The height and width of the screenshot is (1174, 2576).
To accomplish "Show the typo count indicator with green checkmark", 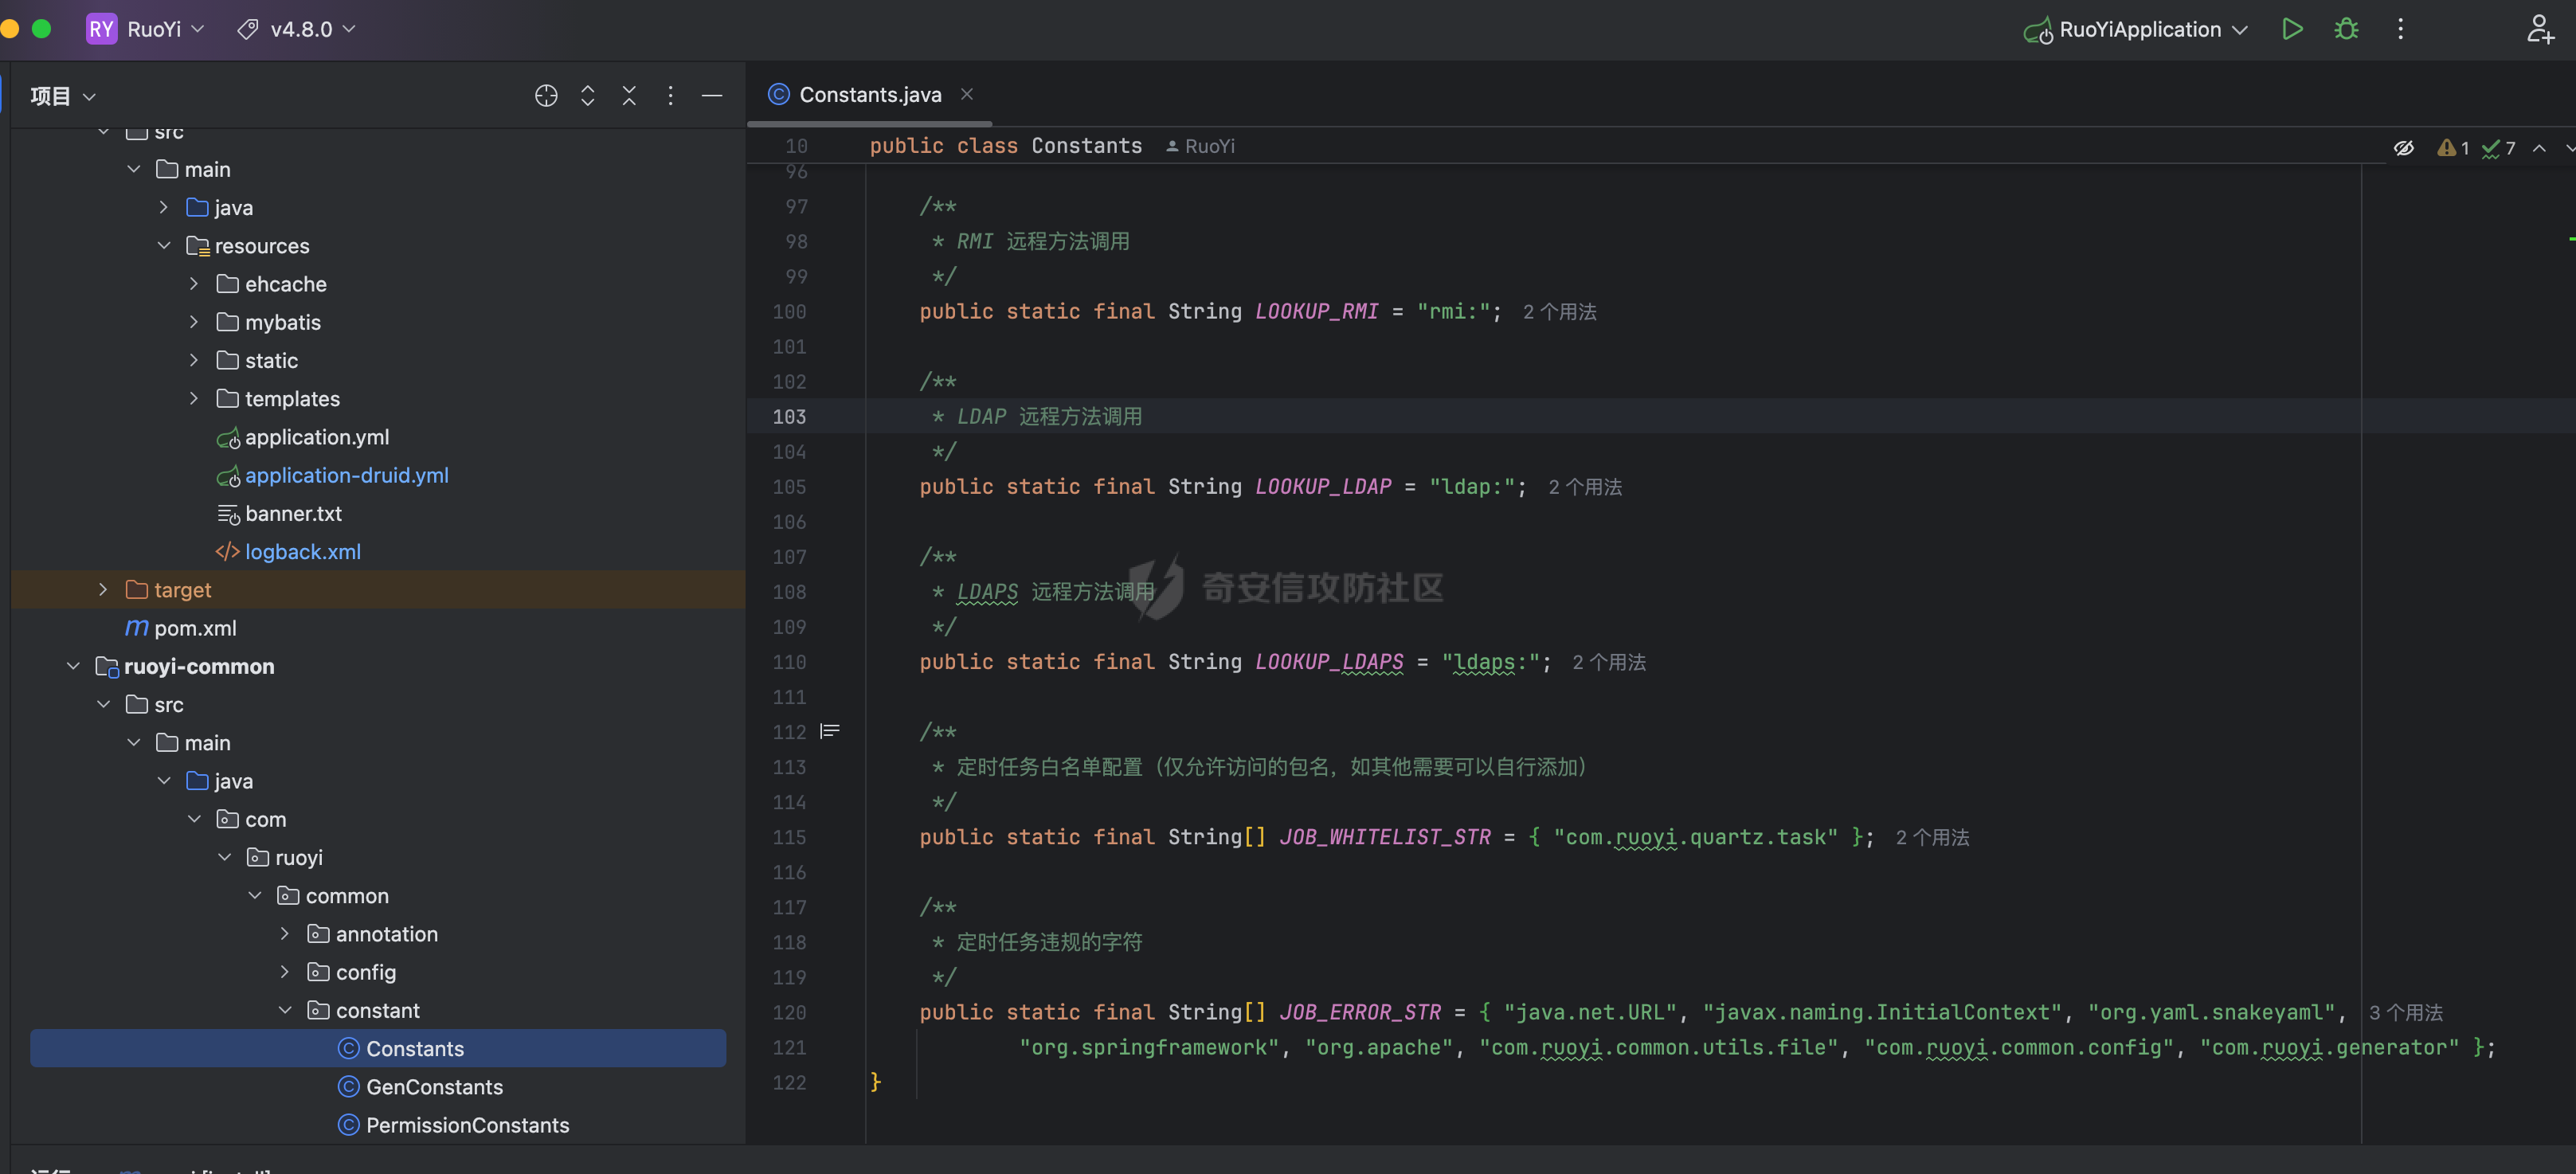I will point(2498,148).
